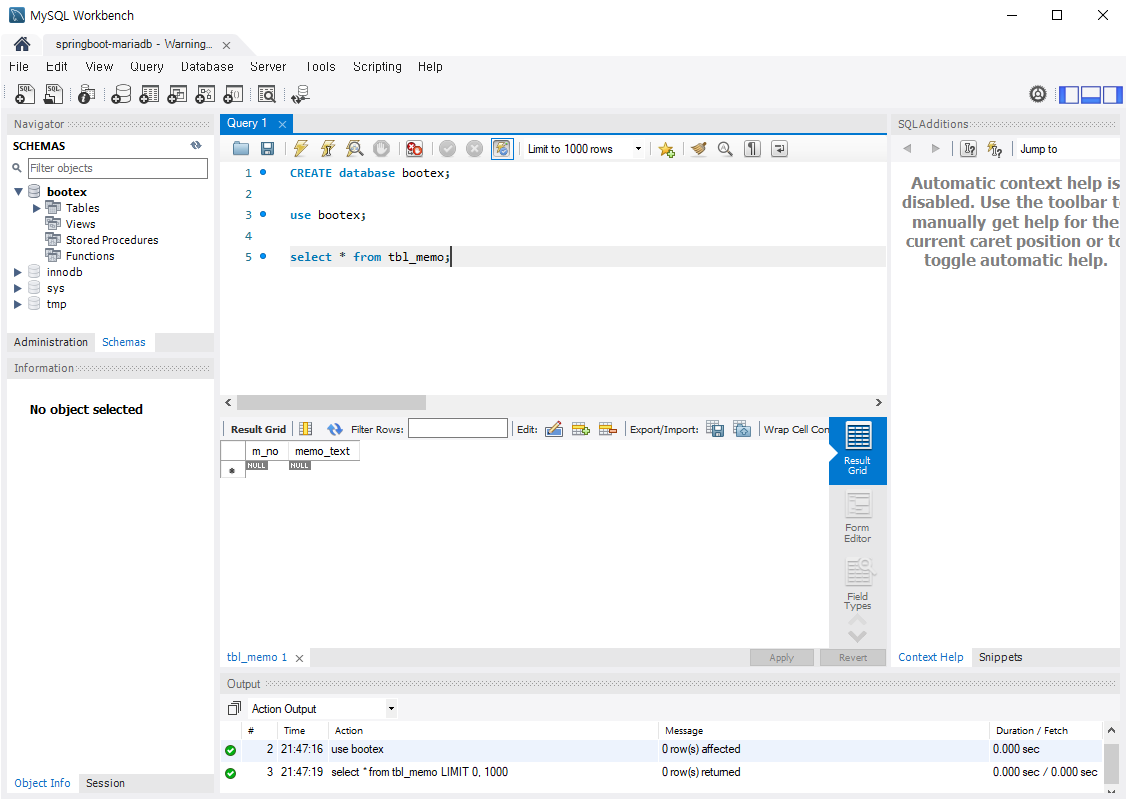
Task: Open the File menu
Action: (19, 67)
